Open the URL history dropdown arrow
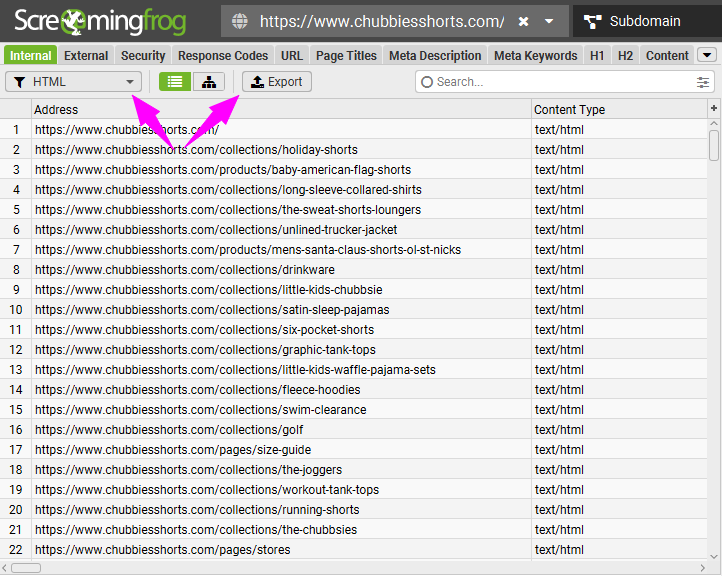The image size is (722, 576). [549, 21]
